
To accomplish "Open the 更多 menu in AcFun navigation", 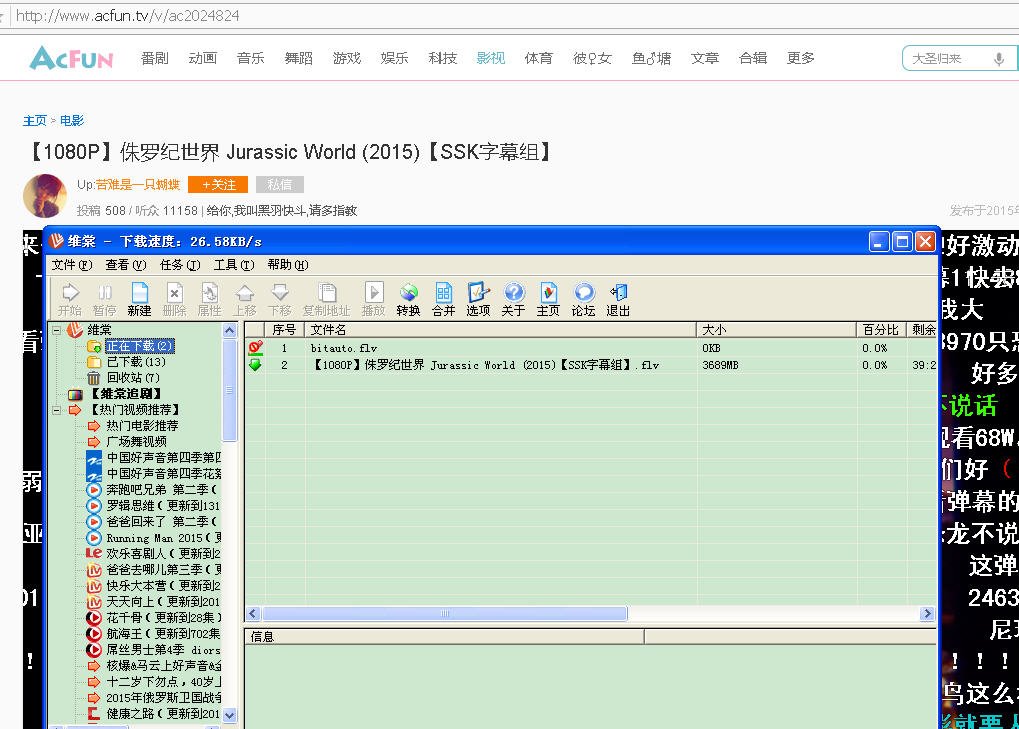I will (799, 58).
